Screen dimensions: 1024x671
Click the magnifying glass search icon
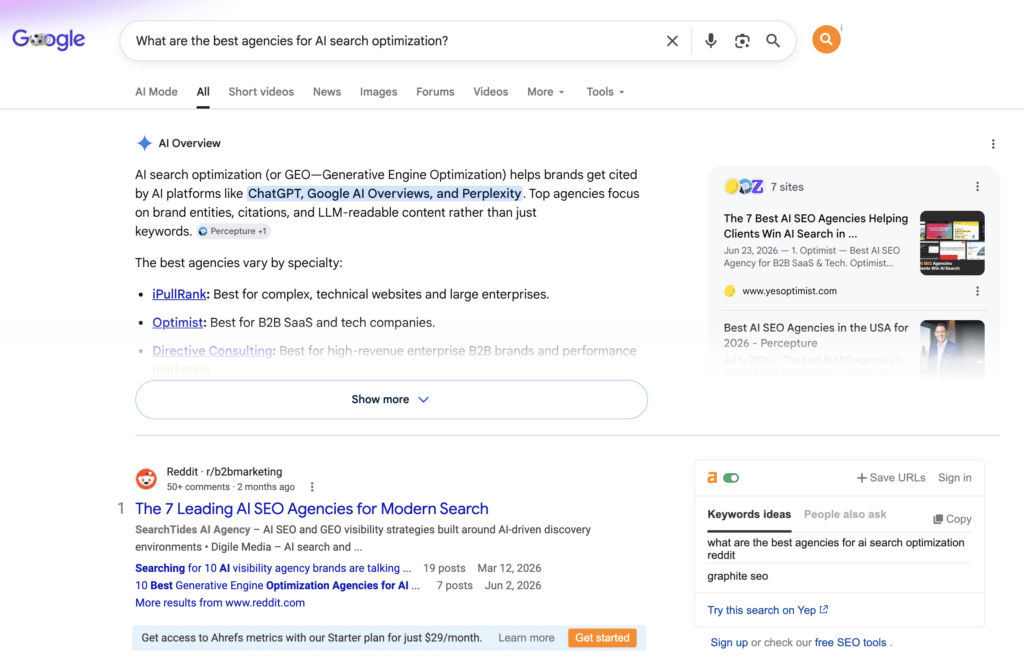tap(773, 41)
